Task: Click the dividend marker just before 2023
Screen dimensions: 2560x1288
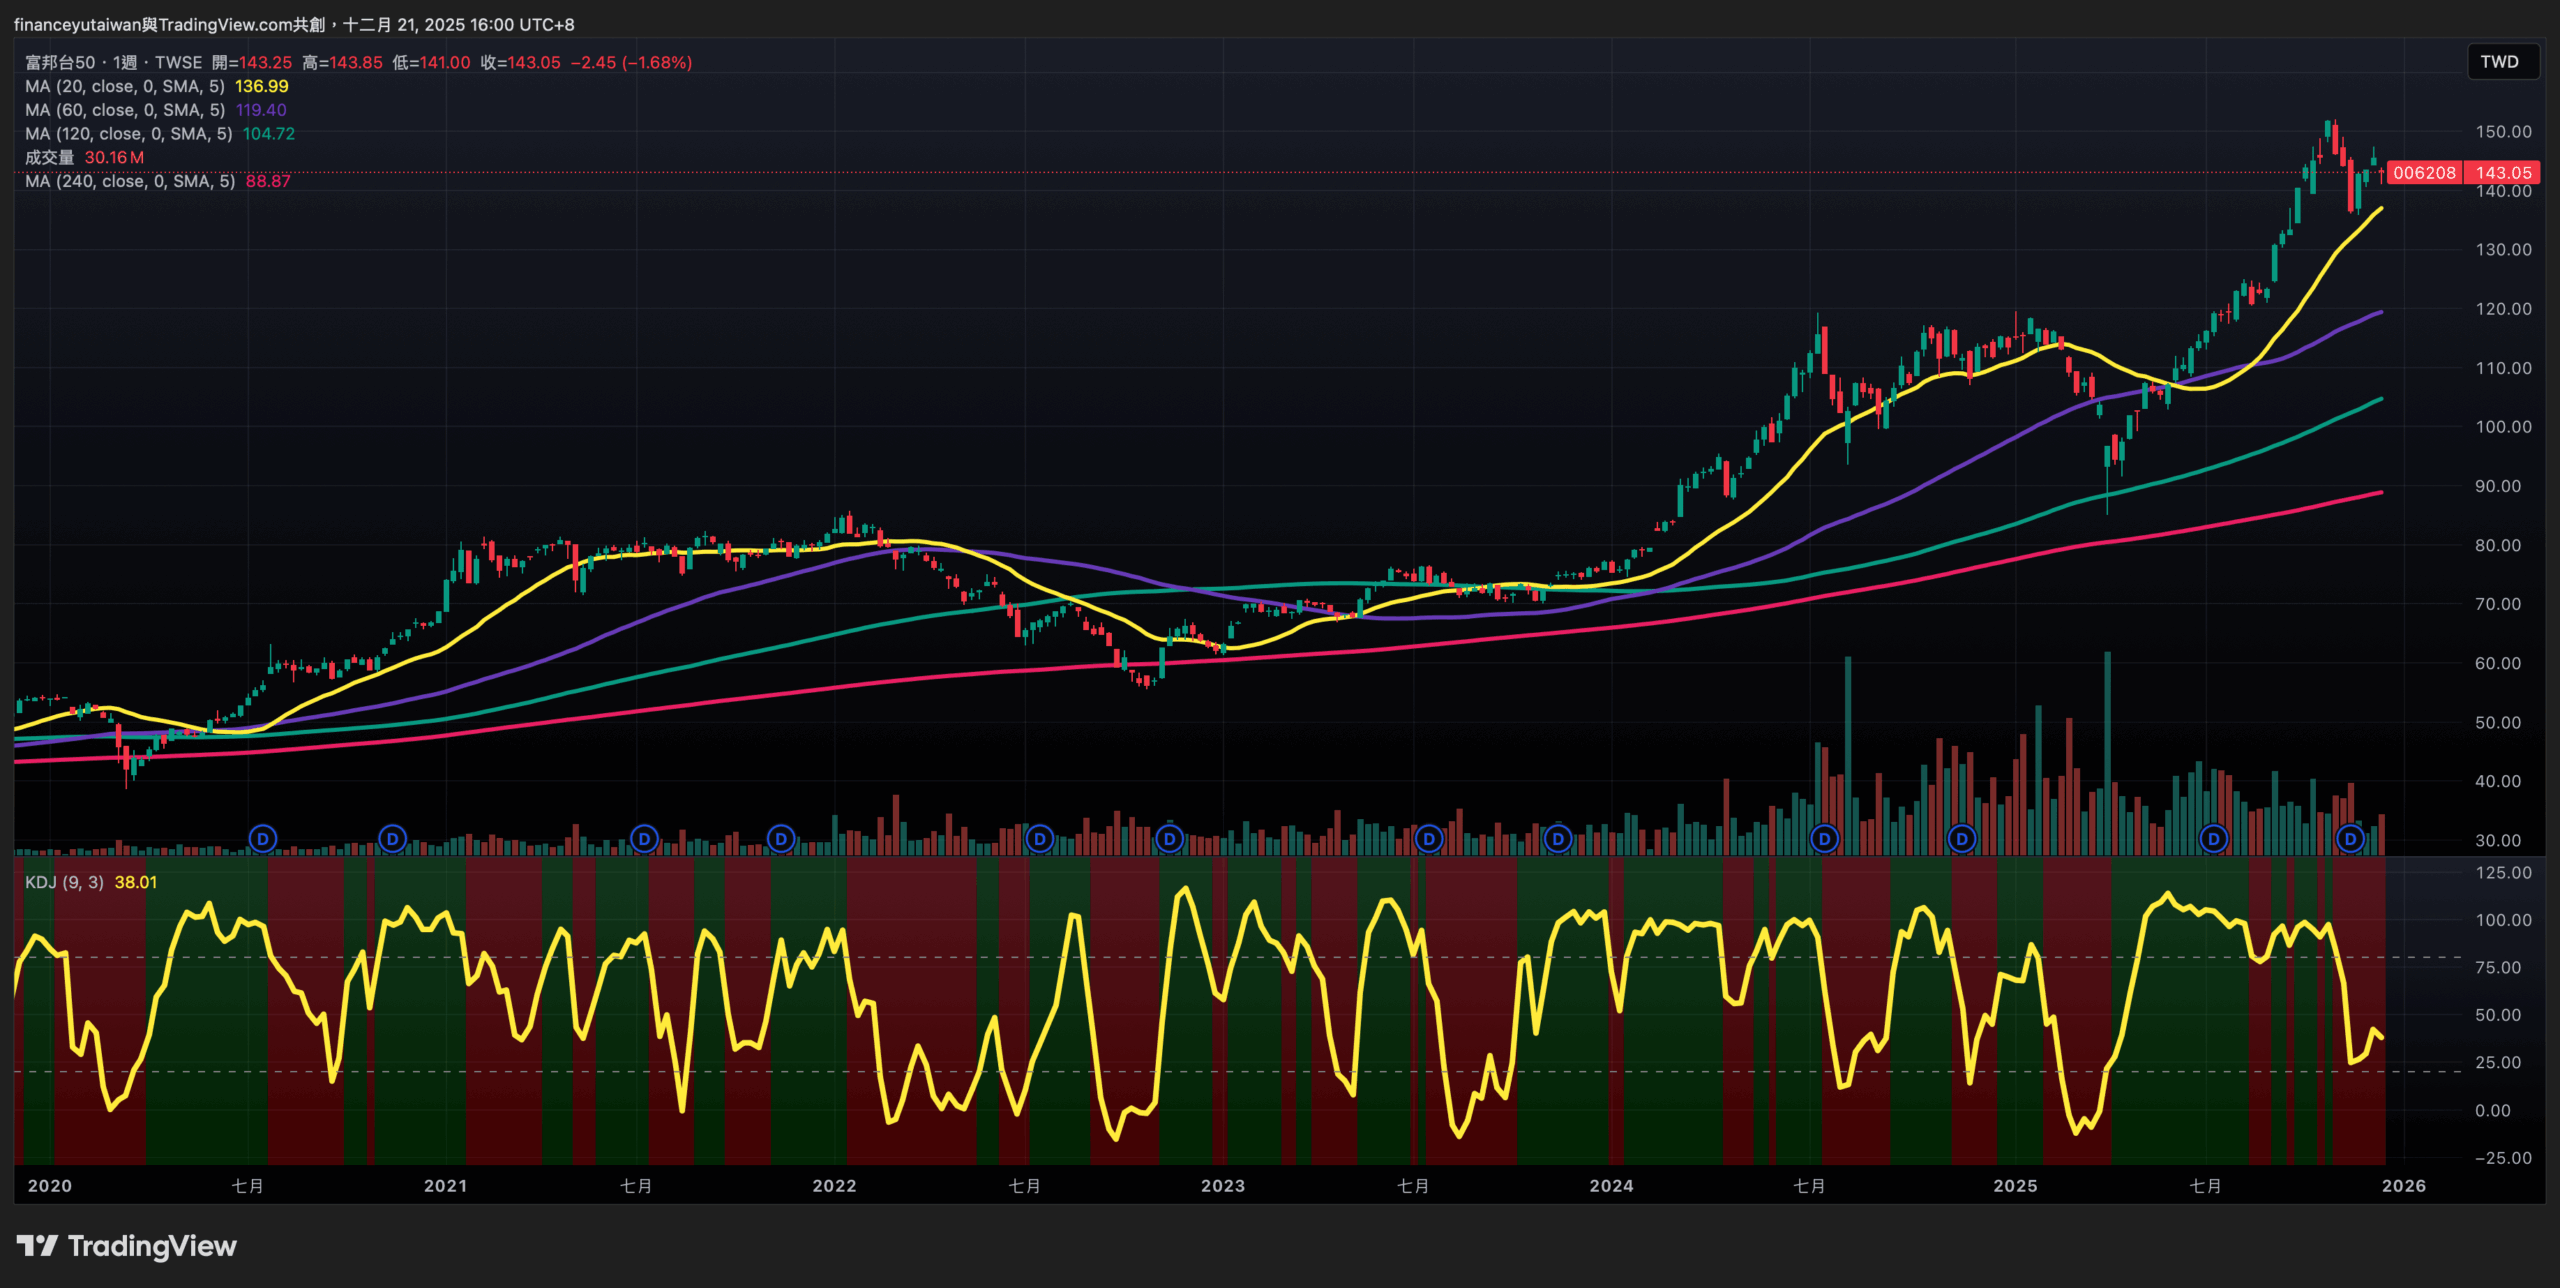Action: [x=1169, y=838]
